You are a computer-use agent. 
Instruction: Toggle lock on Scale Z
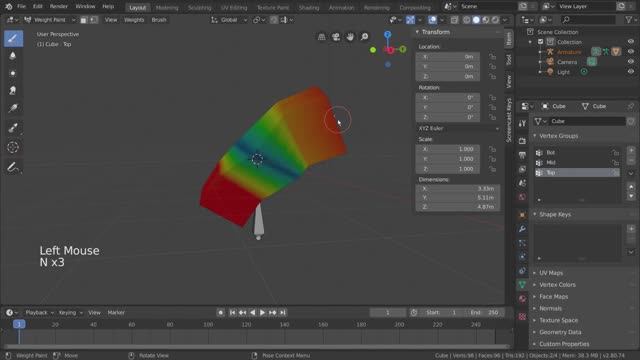[x=492, y=169]
